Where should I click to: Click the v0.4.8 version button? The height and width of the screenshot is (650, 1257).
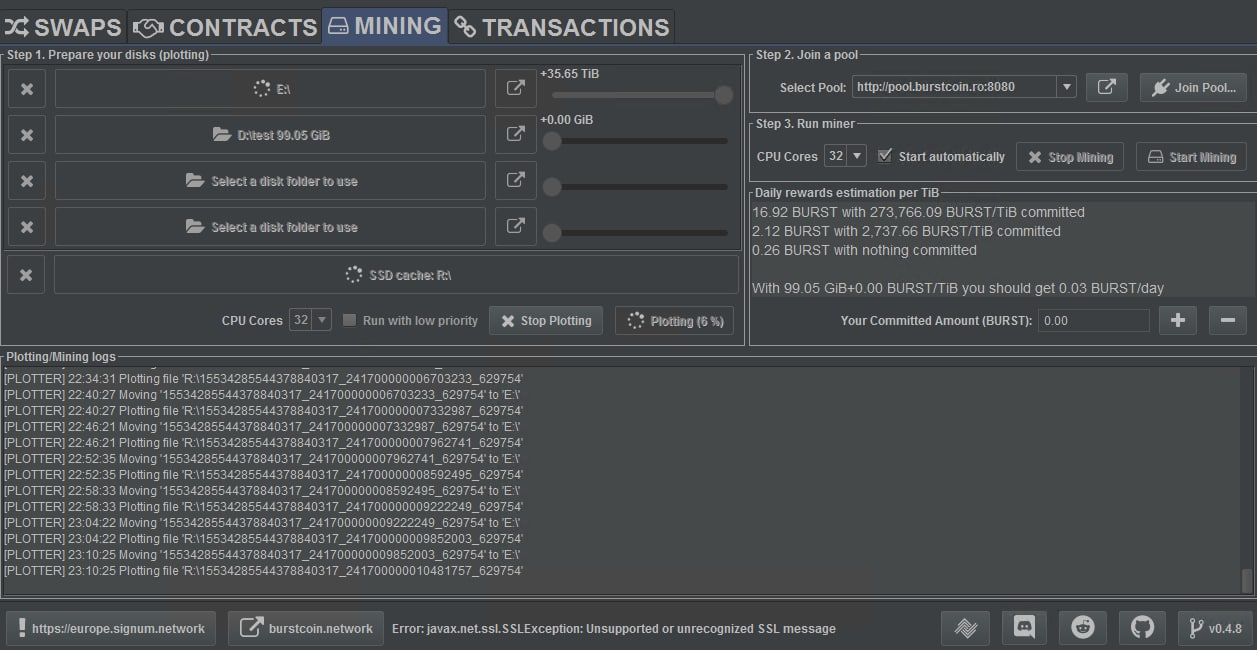point(1213,629)
